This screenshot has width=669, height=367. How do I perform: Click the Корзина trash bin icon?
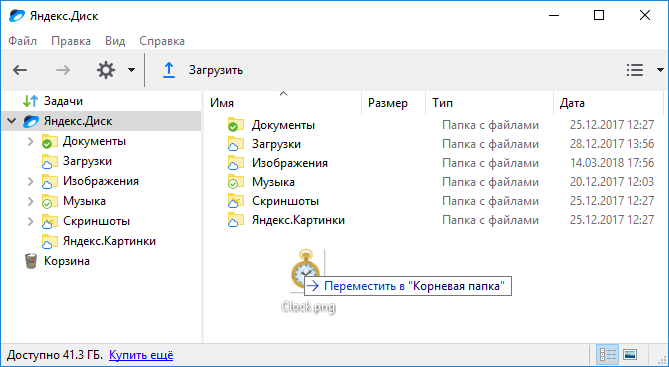(31, 261)
